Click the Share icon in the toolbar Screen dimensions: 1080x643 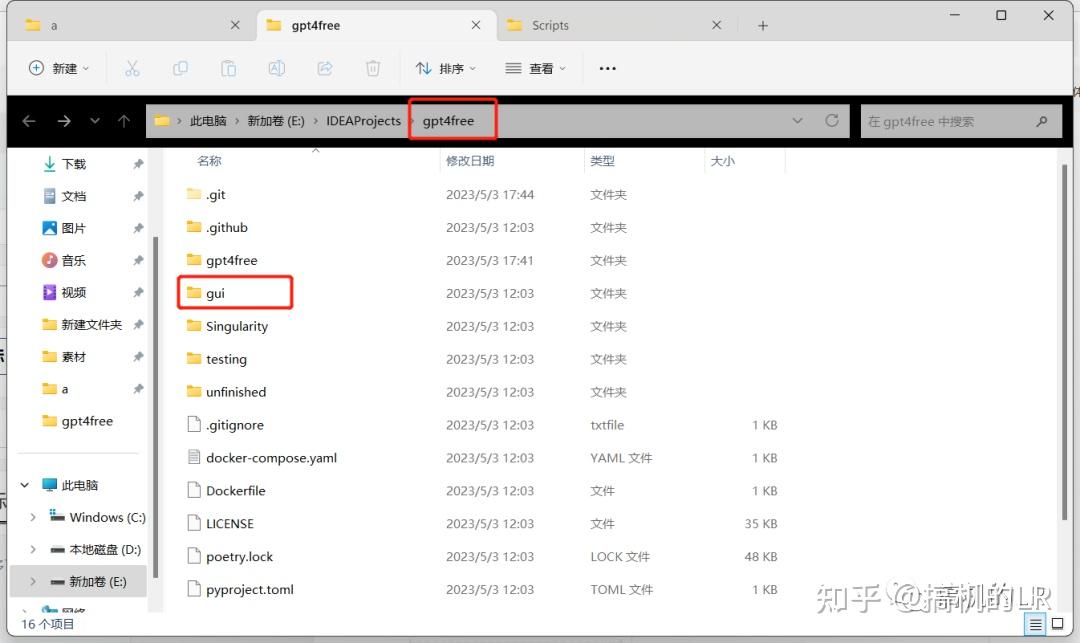point(324,68)
